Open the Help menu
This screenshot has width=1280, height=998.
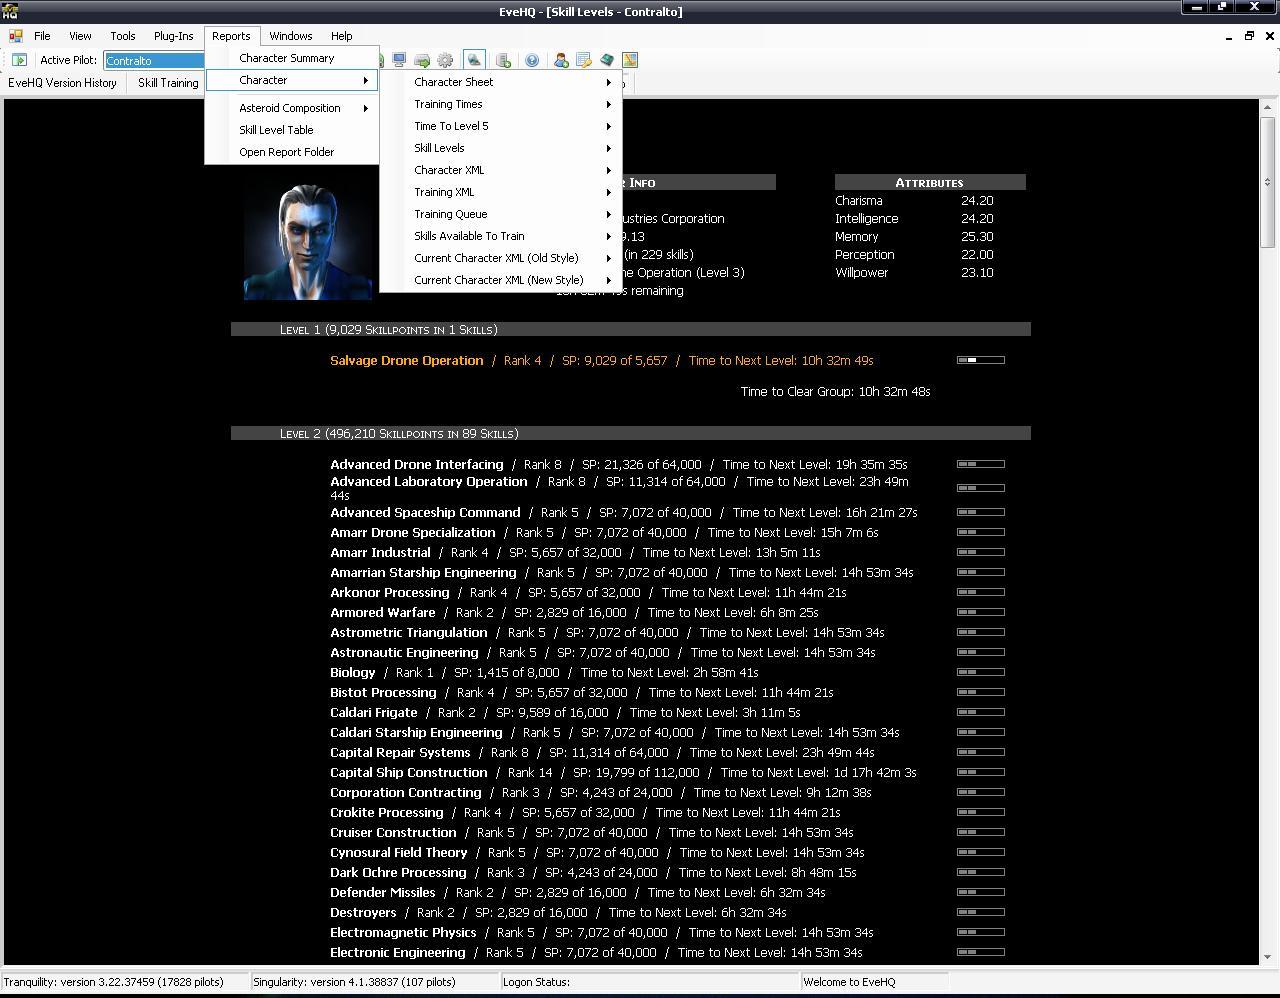342,36
